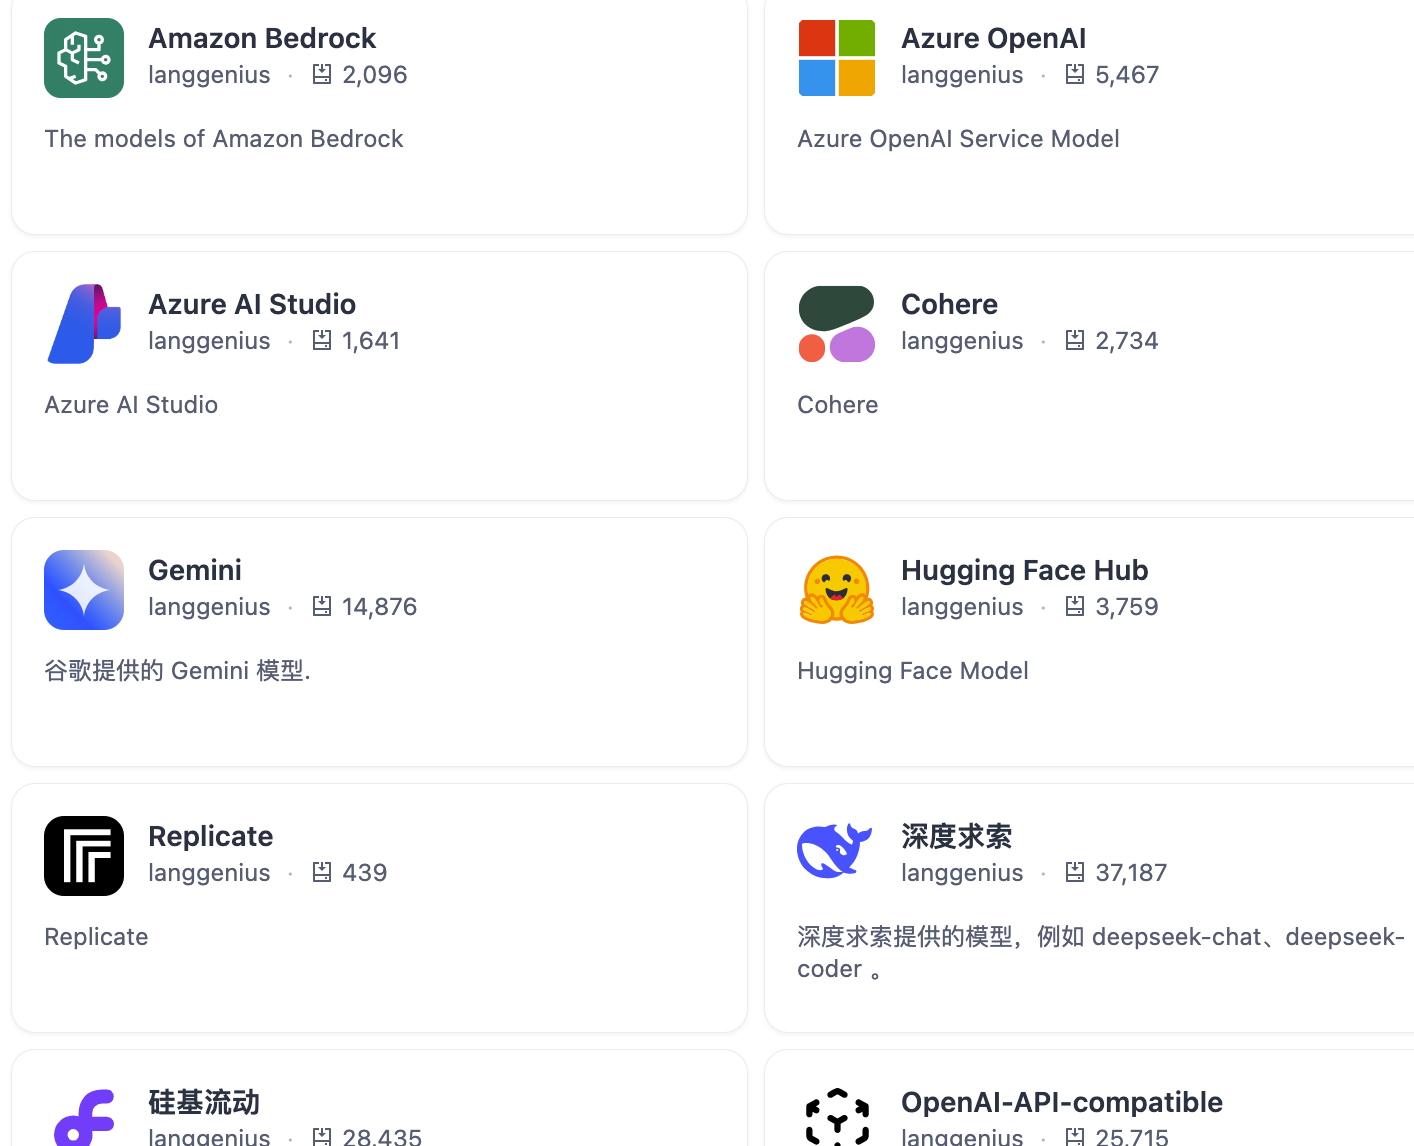Image resolution: width=1414 pixels, height=1146 pixels.
Task: Select the Replicate black logo icon
Action: point(84,856)
